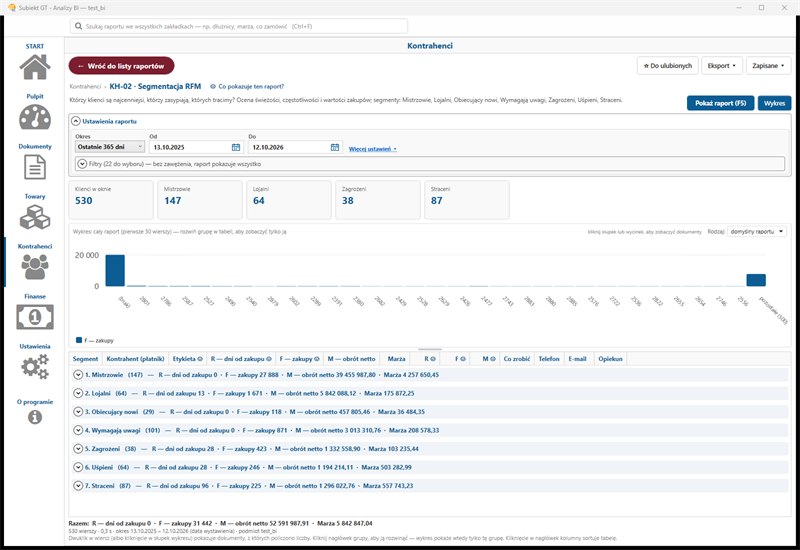
Task: Open the Zapisane menu
Action: click(768, 66)
